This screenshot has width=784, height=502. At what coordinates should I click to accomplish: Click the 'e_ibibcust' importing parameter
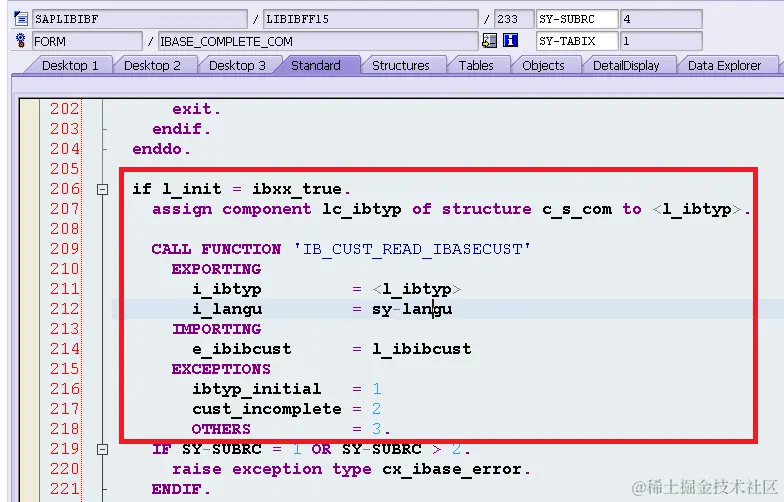(x=242, y=349)
